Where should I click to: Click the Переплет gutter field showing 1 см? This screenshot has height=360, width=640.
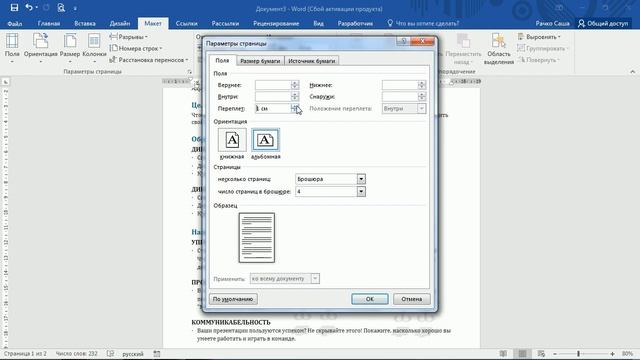pos(273,108)
